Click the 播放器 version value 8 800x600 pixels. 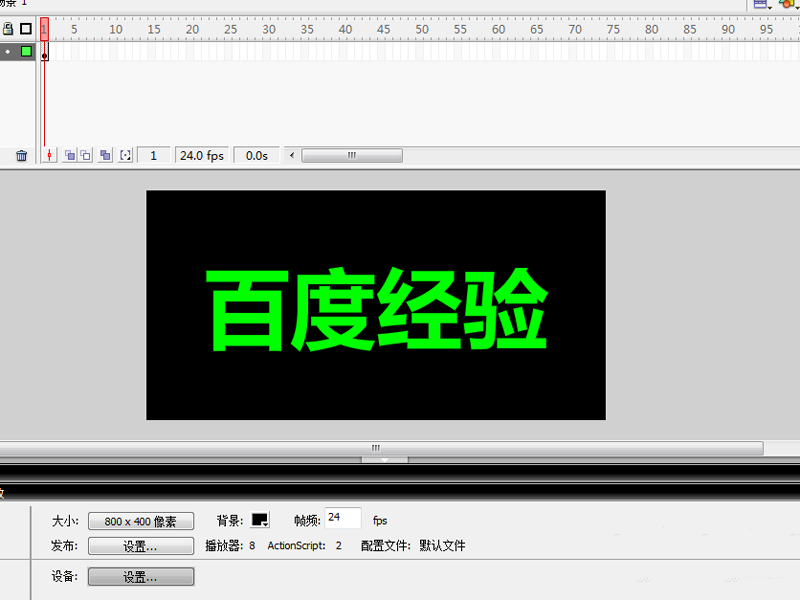252,545
